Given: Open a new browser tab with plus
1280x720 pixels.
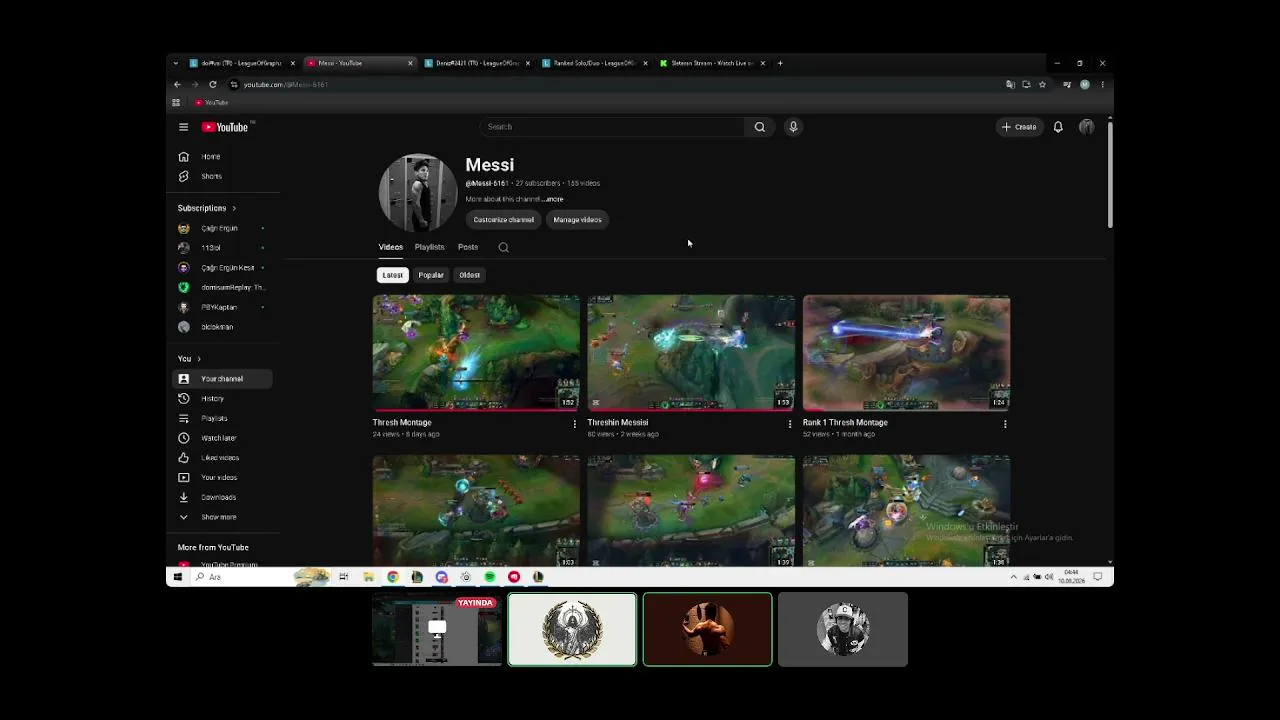Looking at the screenshot, I should pos(780,63).
